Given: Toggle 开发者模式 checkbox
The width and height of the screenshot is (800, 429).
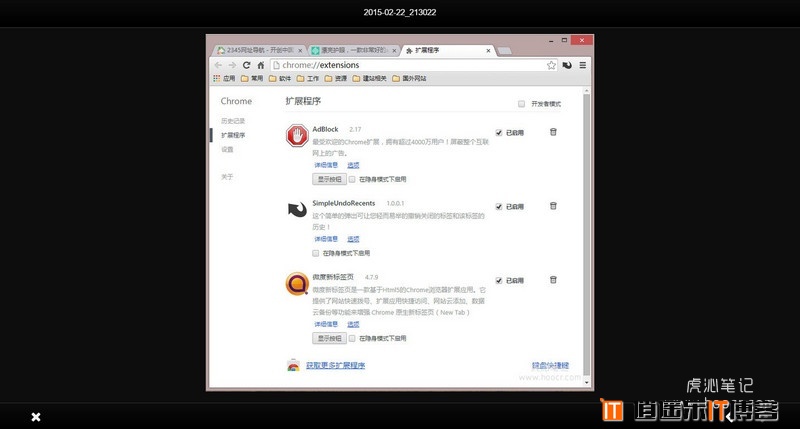Looking at the screenshot, I should (521, 104).
